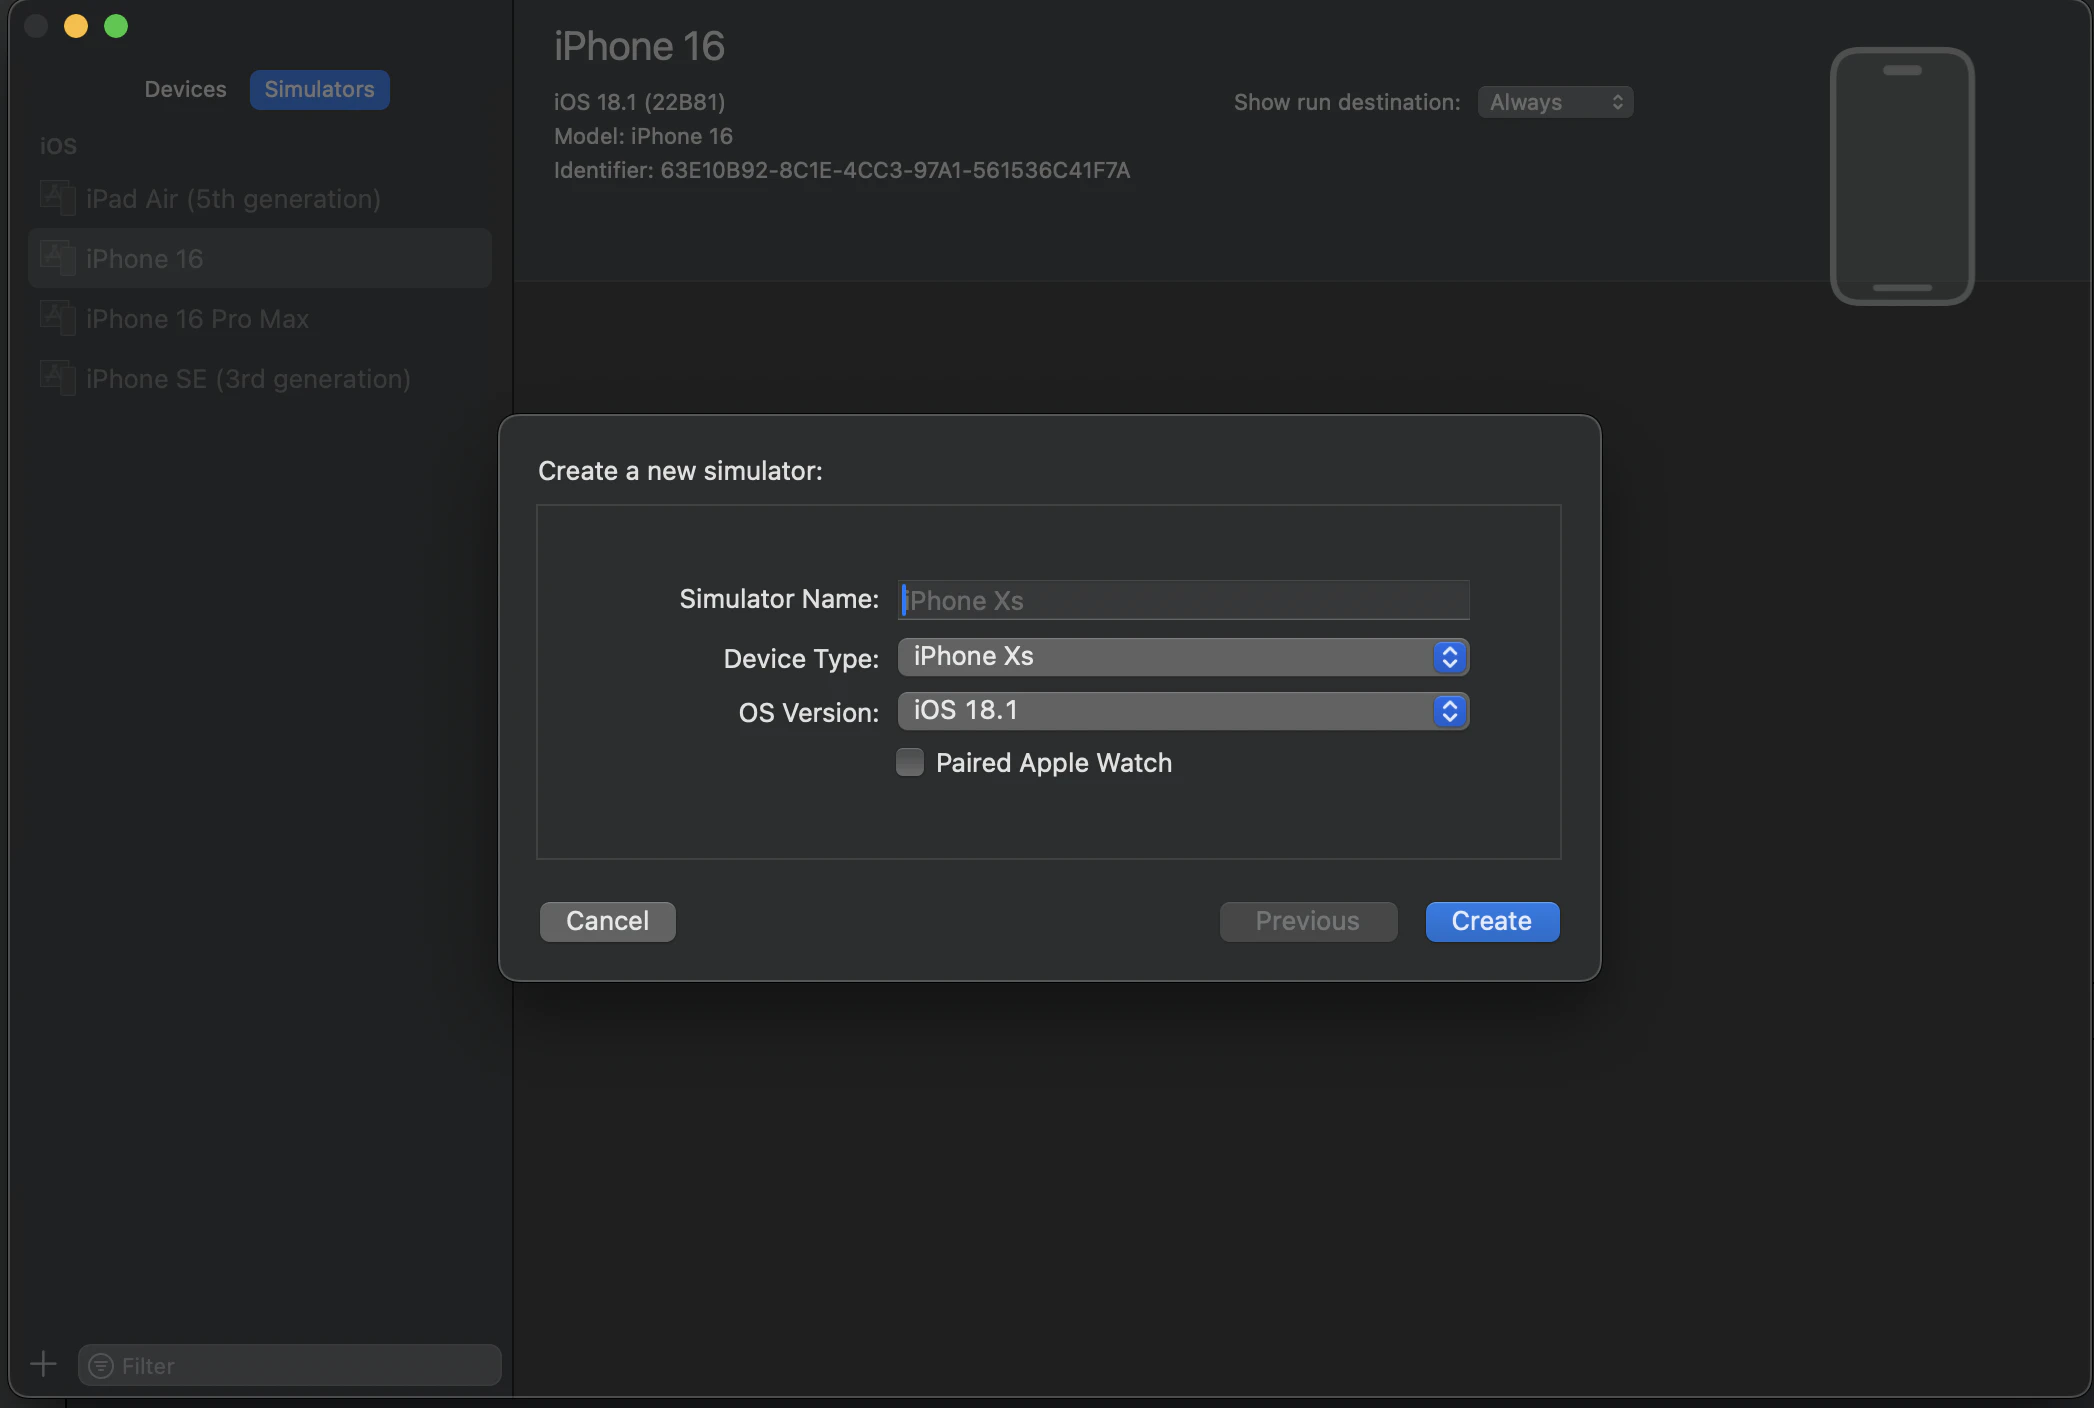
Task: Open the Show run destination dropdown
Action: pos(1555,102)
